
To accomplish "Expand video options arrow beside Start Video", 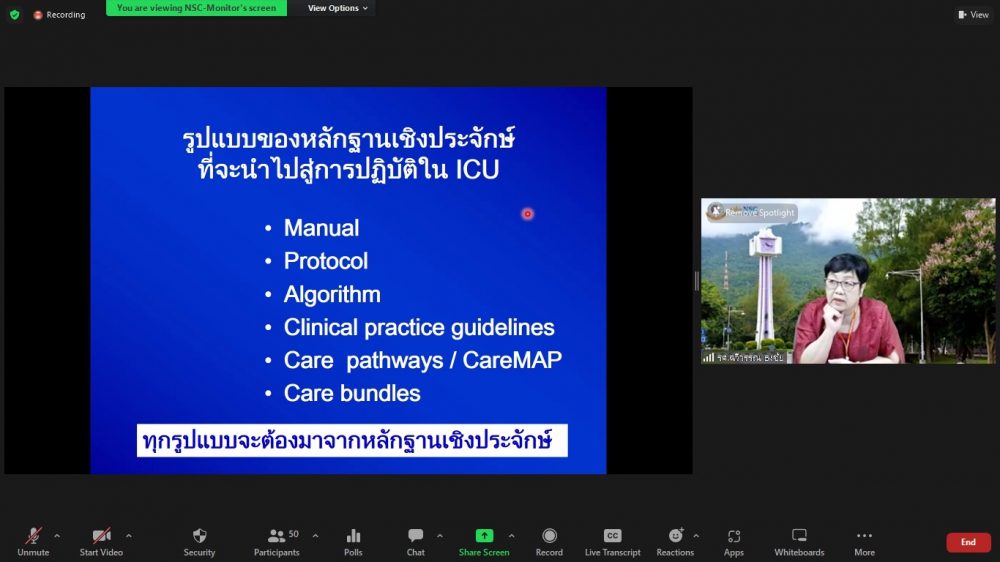I will click(x=128, y=536).
